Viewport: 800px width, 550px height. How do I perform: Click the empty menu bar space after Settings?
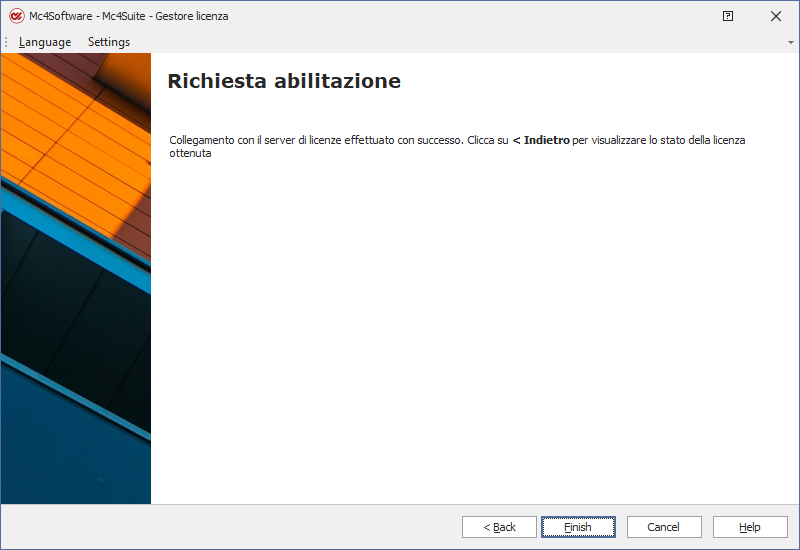pyautogui.click(x=450, y=42)
